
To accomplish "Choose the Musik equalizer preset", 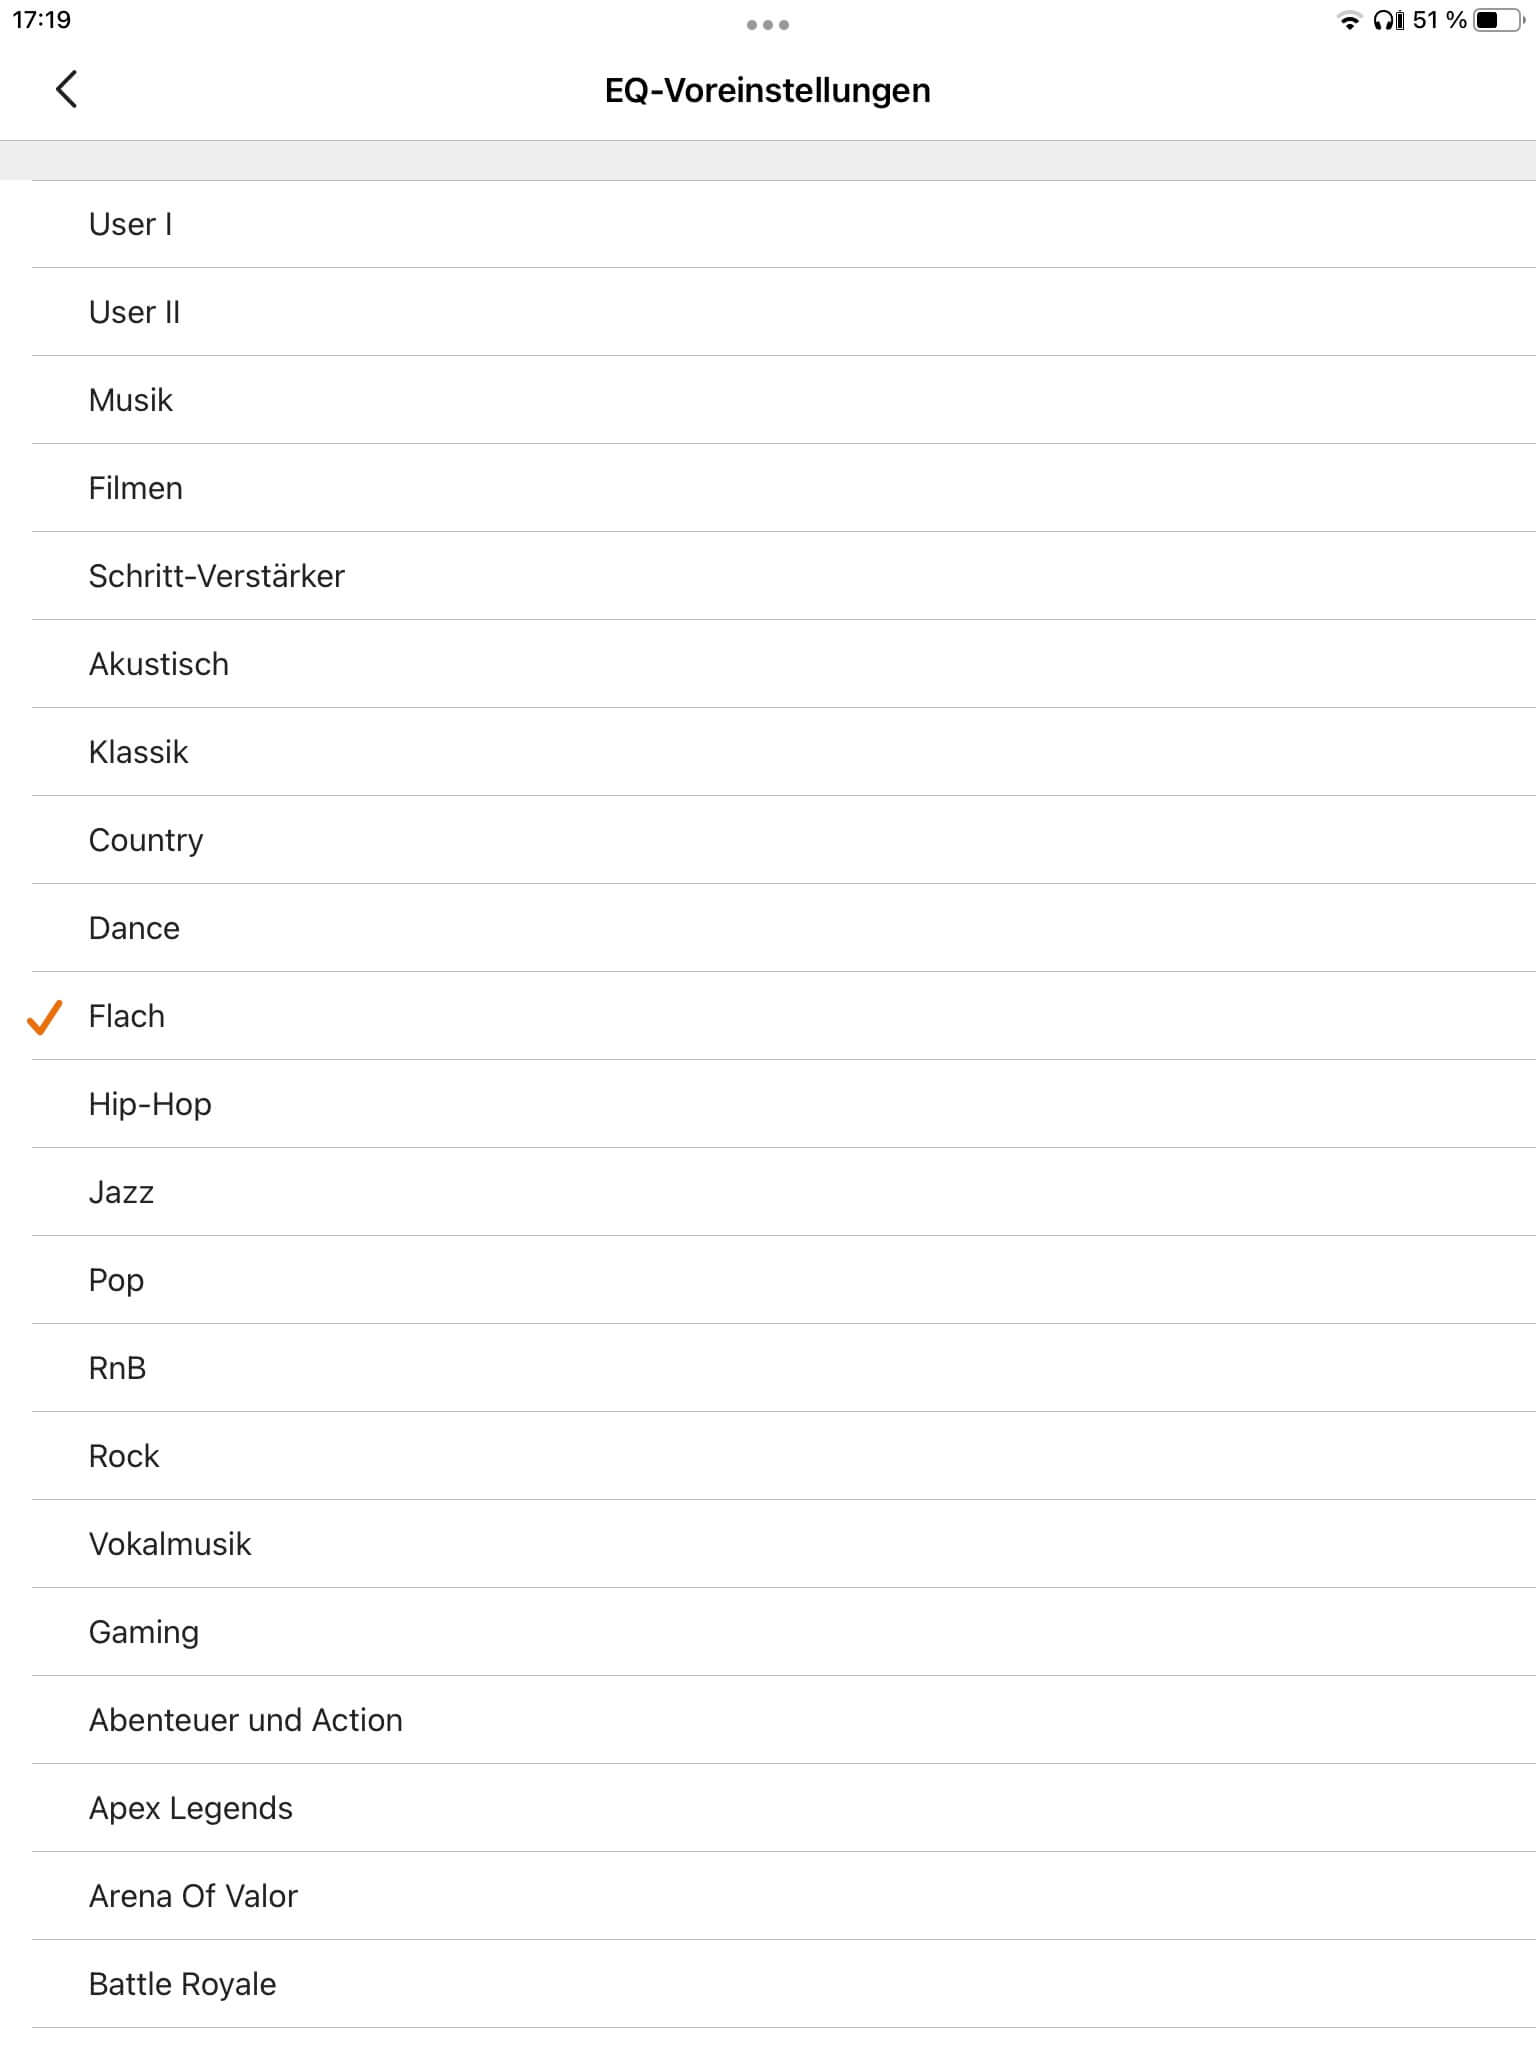I will click(131, 401).
